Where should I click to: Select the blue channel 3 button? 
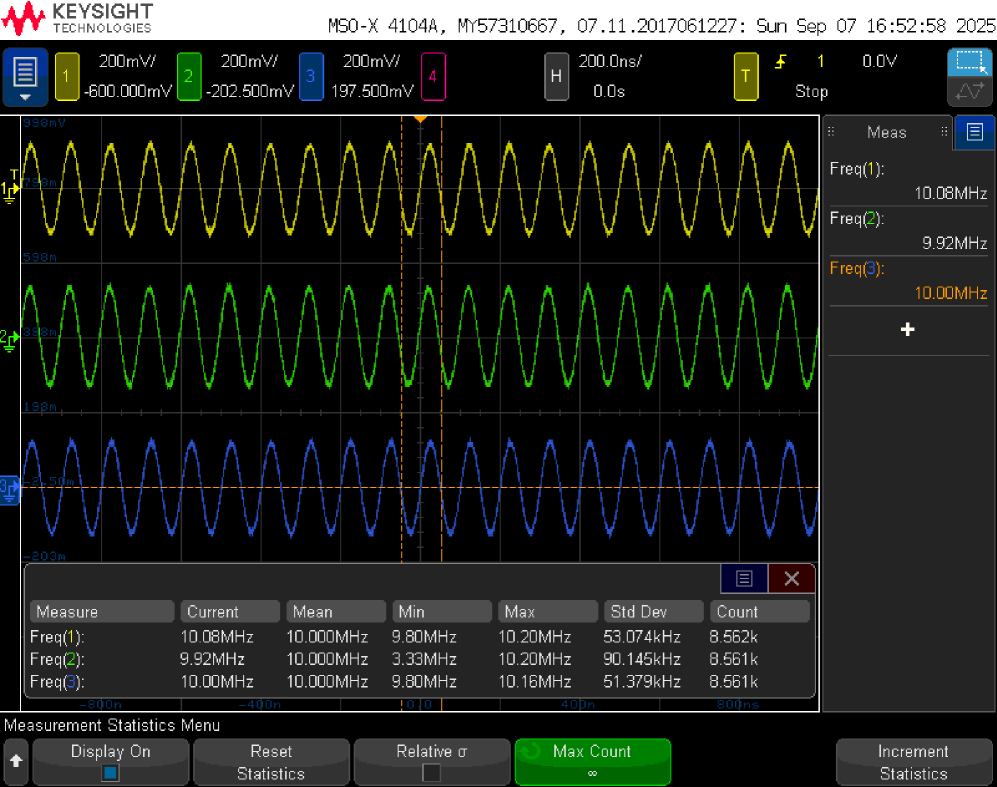point(311,76)
